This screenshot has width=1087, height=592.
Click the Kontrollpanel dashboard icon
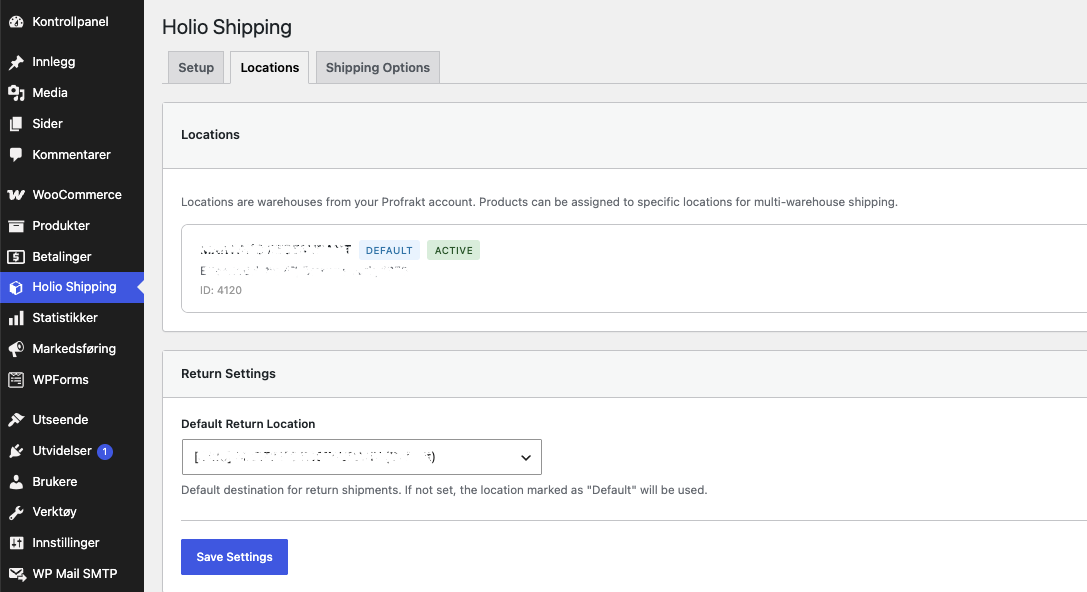(x=16, y=21)
